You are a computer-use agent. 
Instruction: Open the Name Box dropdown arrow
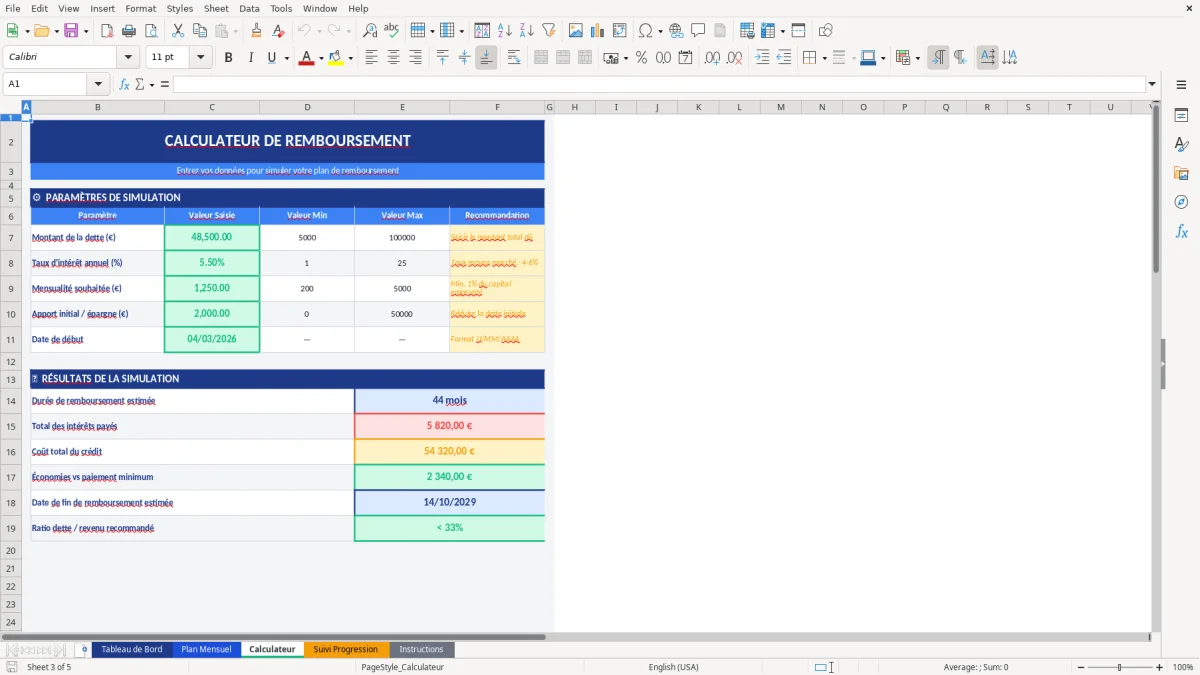click(x=98, y=84)
